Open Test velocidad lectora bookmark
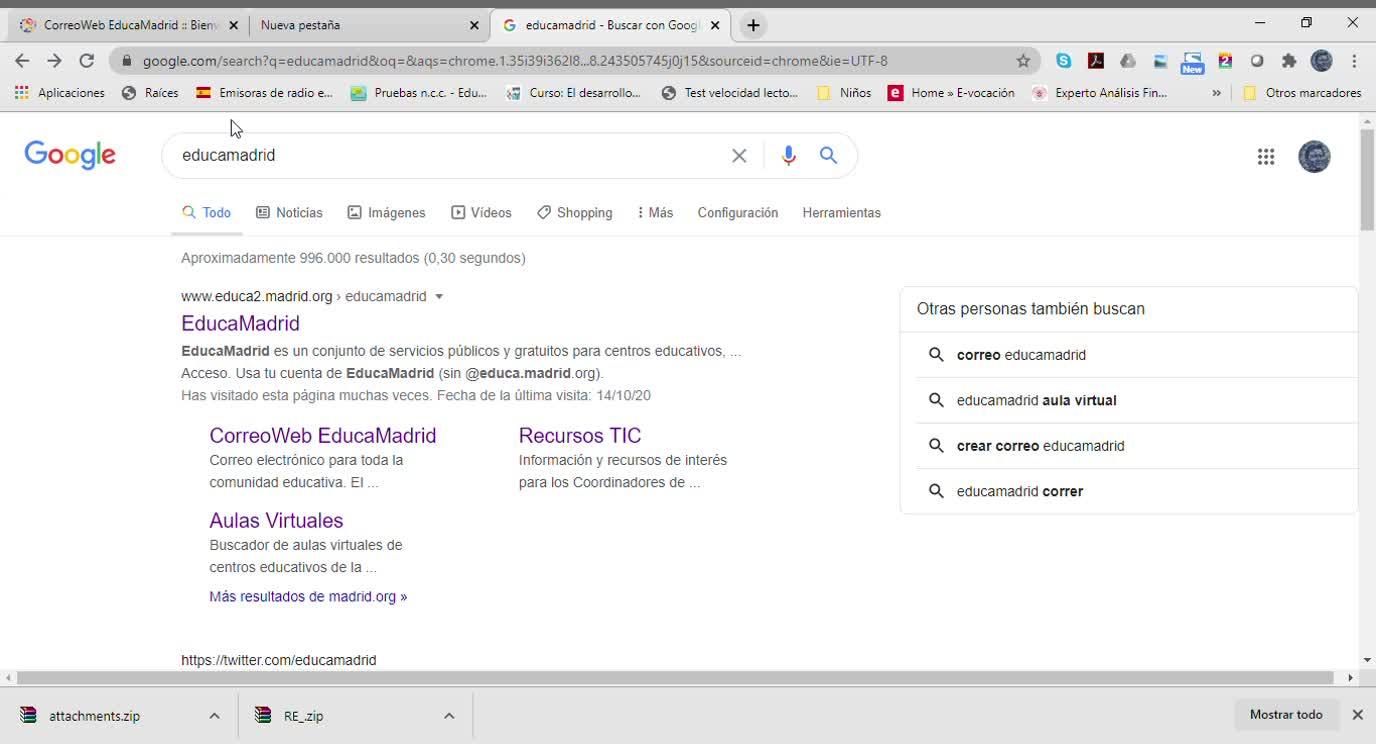Image resolution: width=1376 pixels, height=744 pixels. (730, 93)
